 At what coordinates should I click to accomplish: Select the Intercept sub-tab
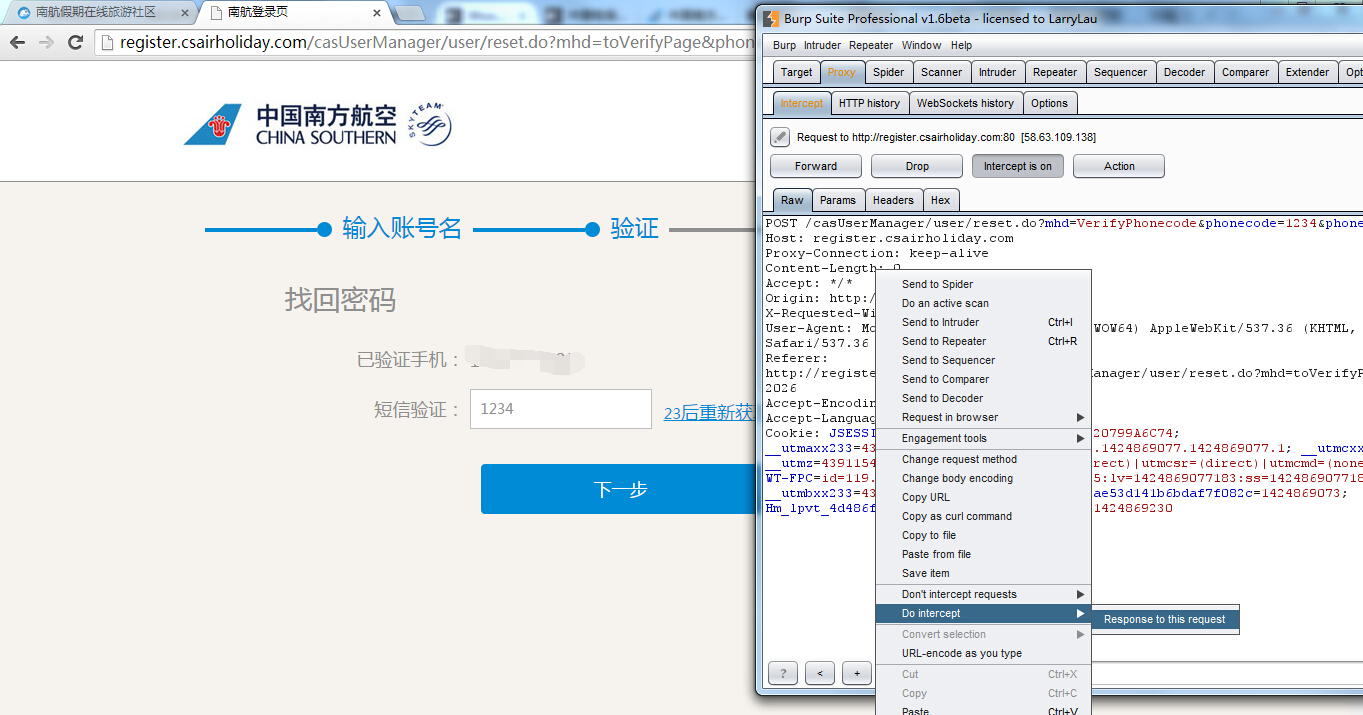coord(802,103)
